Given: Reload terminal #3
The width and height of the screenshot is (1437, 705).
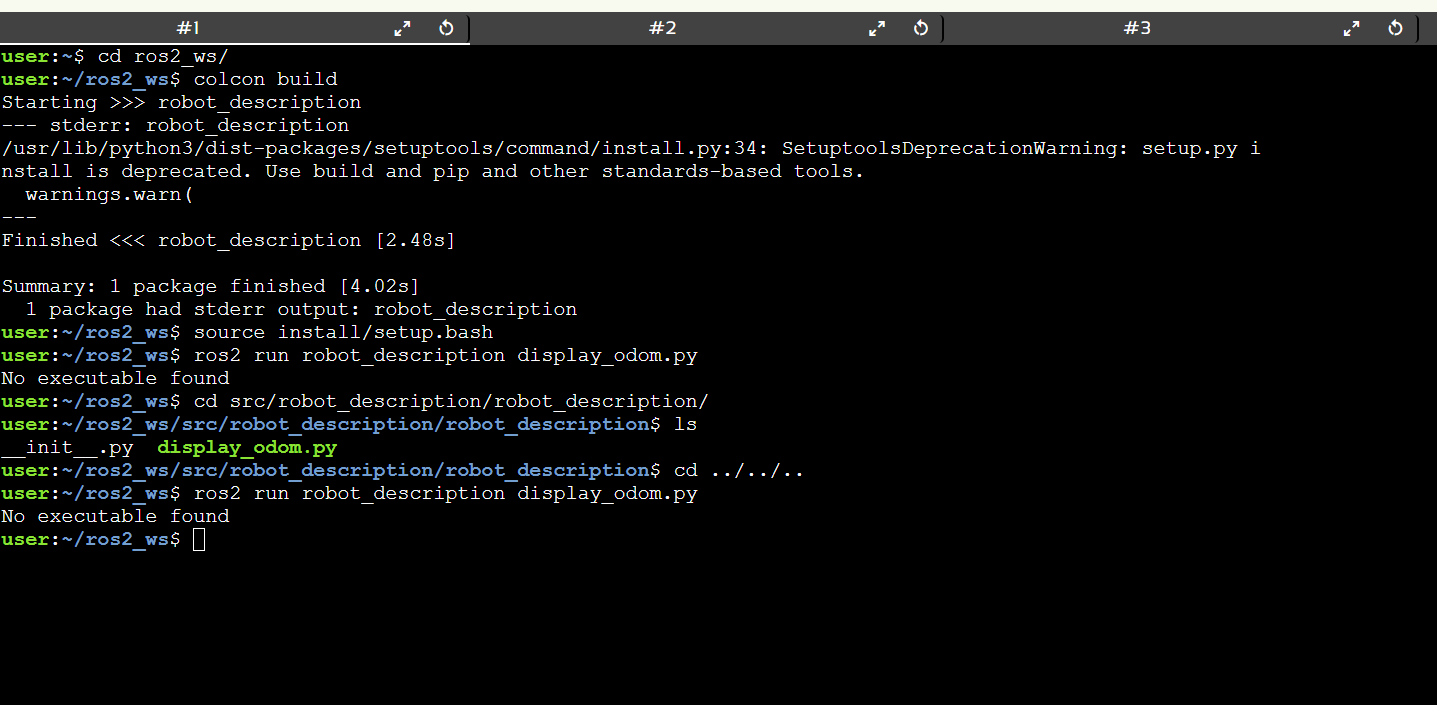Looking at the screenshot, I should (1395, 28).
